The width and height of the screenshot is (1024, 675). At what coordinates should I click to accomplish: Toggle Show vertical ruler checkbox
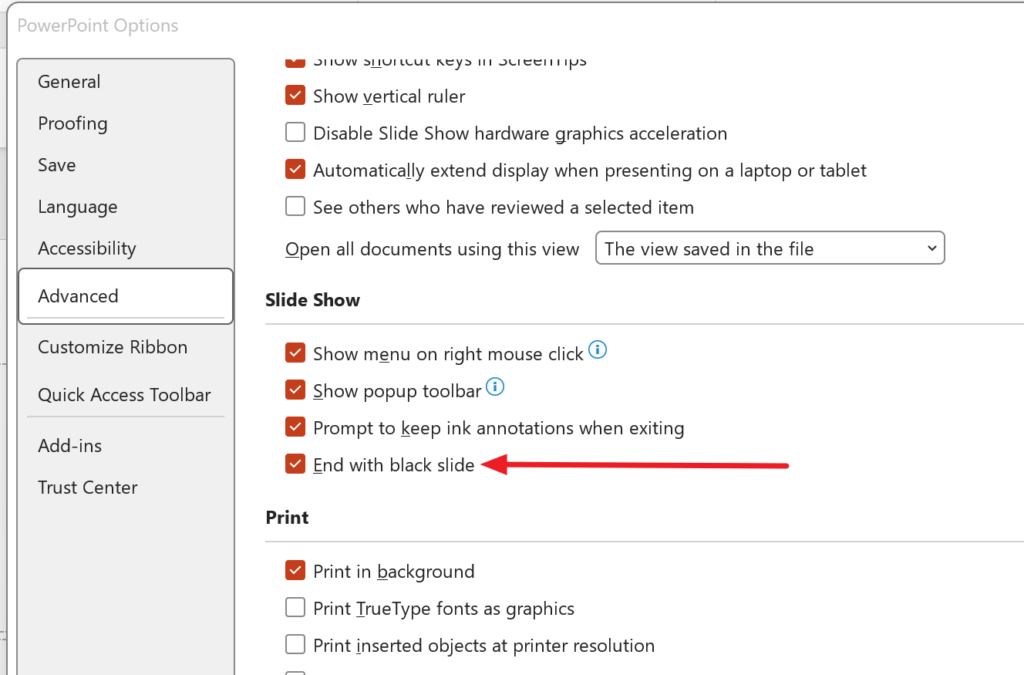pos(295,96)
